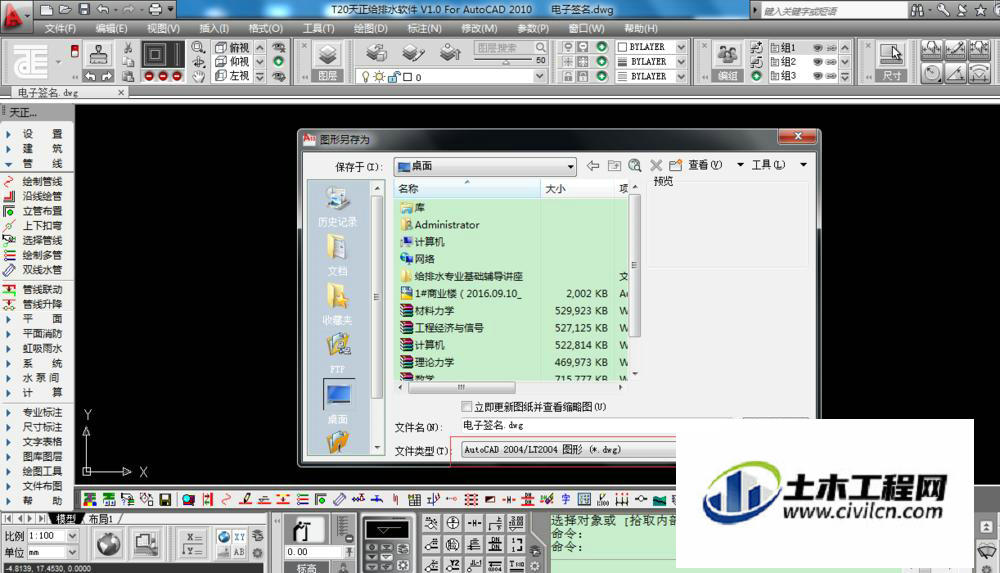Open 文档 in dialog places bar
Image resolution: width=1000 pixels, height=573 pixels.
337,255
